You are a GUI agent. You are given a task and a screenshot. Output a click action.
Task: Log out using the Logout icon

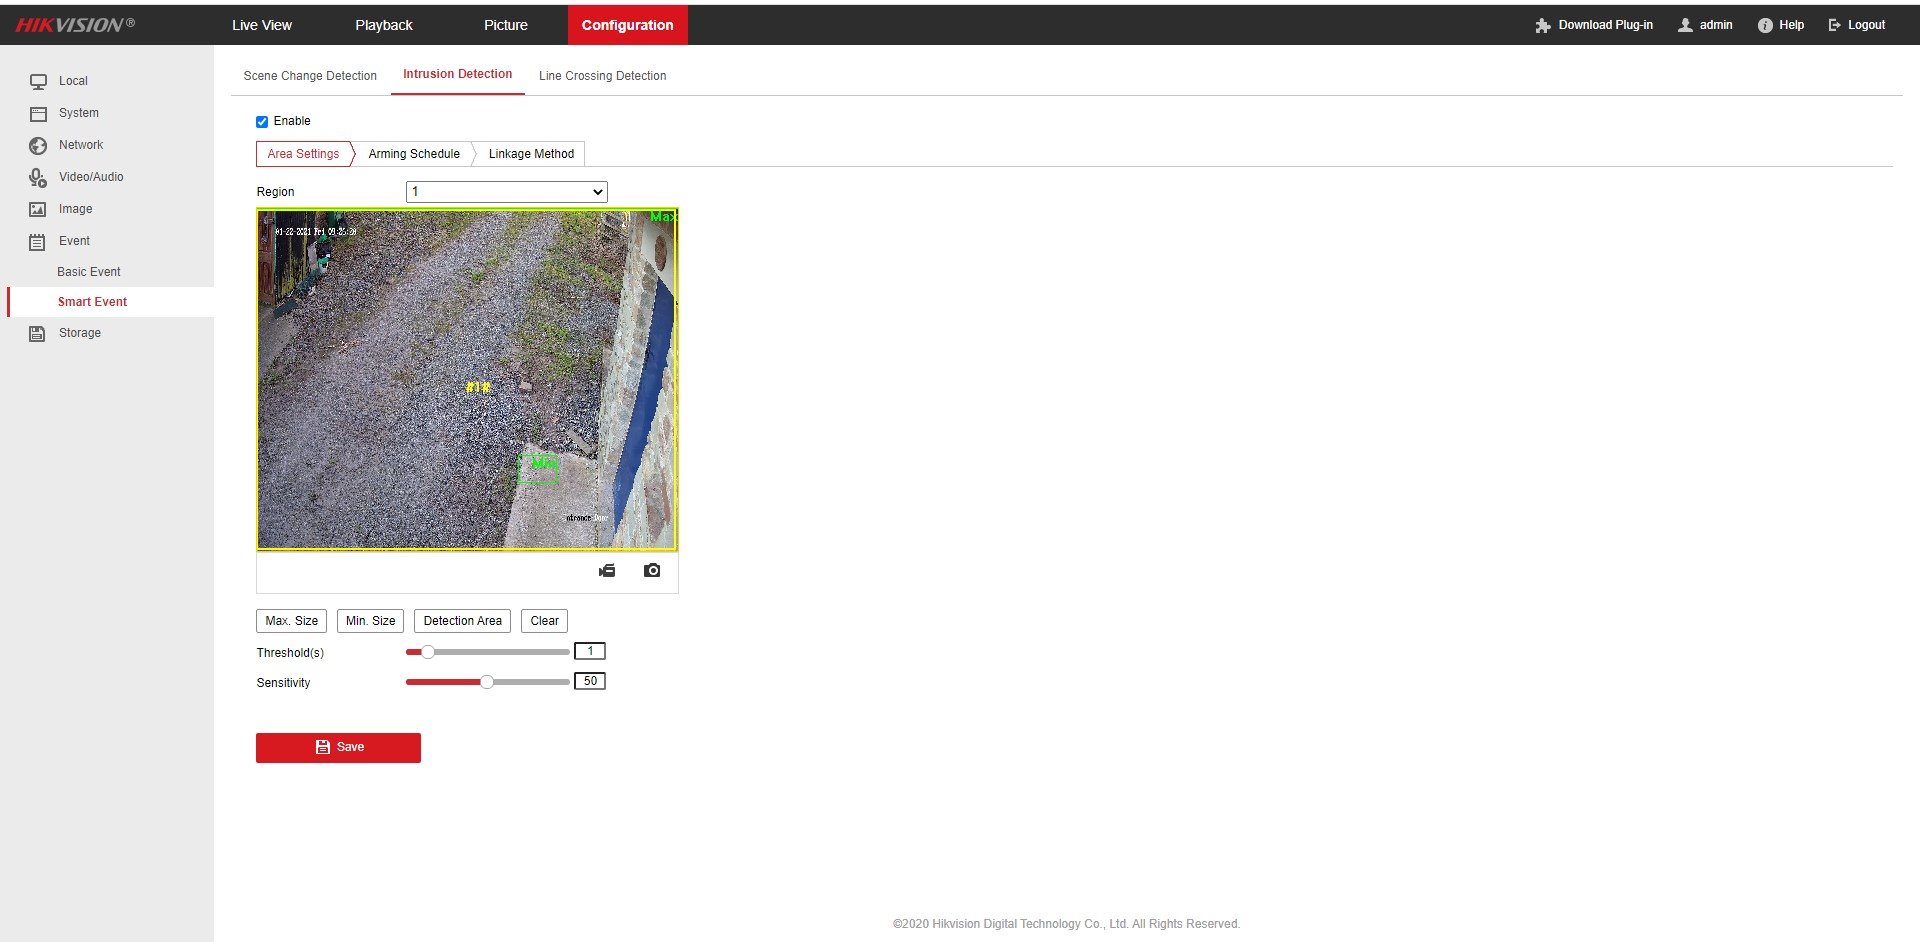click(x=1834, y=25)
